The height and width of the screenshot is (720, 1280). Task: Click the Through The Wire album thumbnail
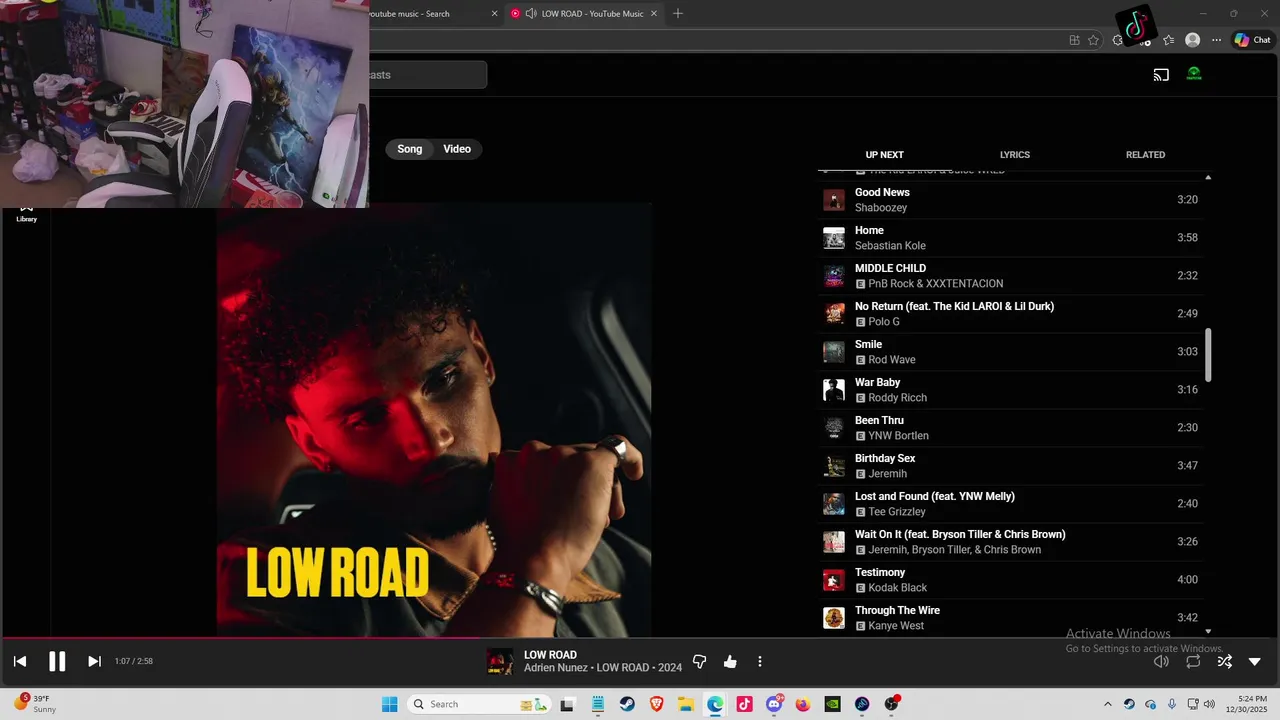834,618
